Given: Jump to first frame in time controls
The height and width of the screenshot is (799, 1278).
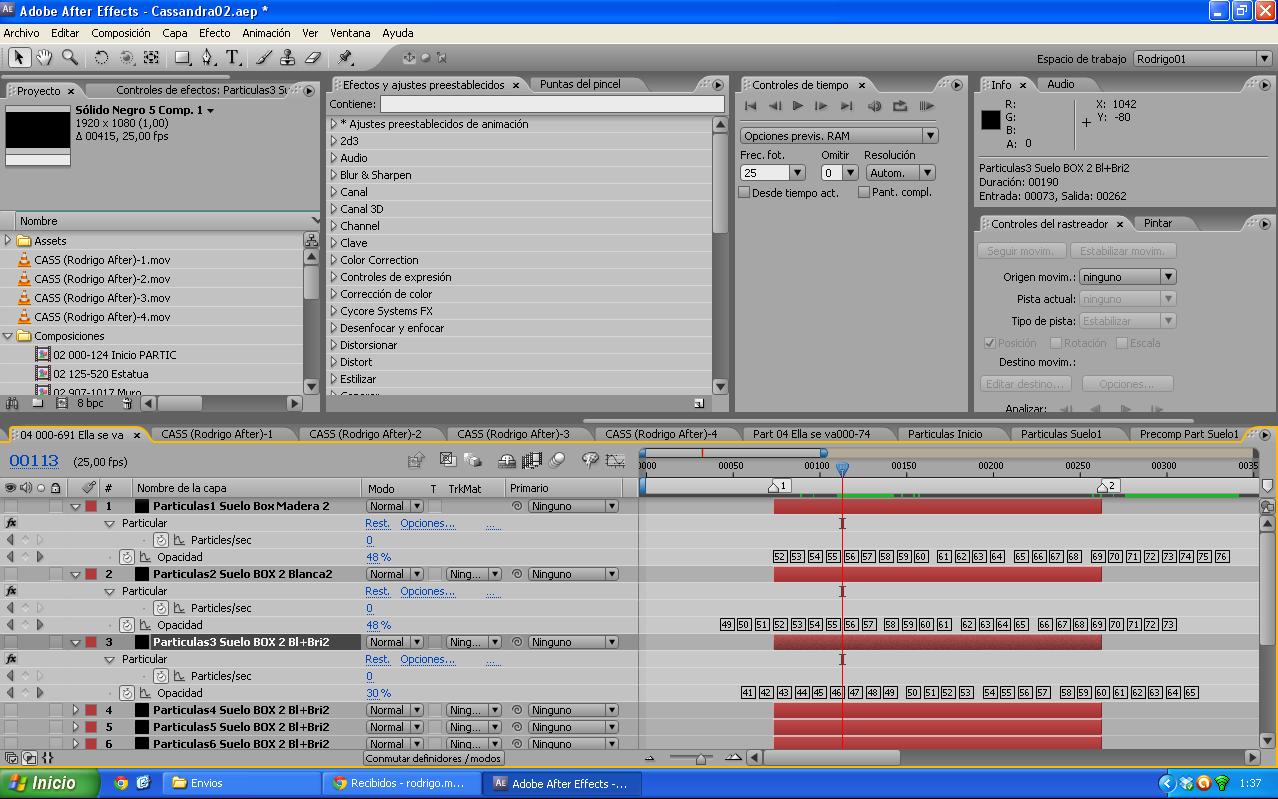Looking at the screenshot, I should [x=750, y=106].
